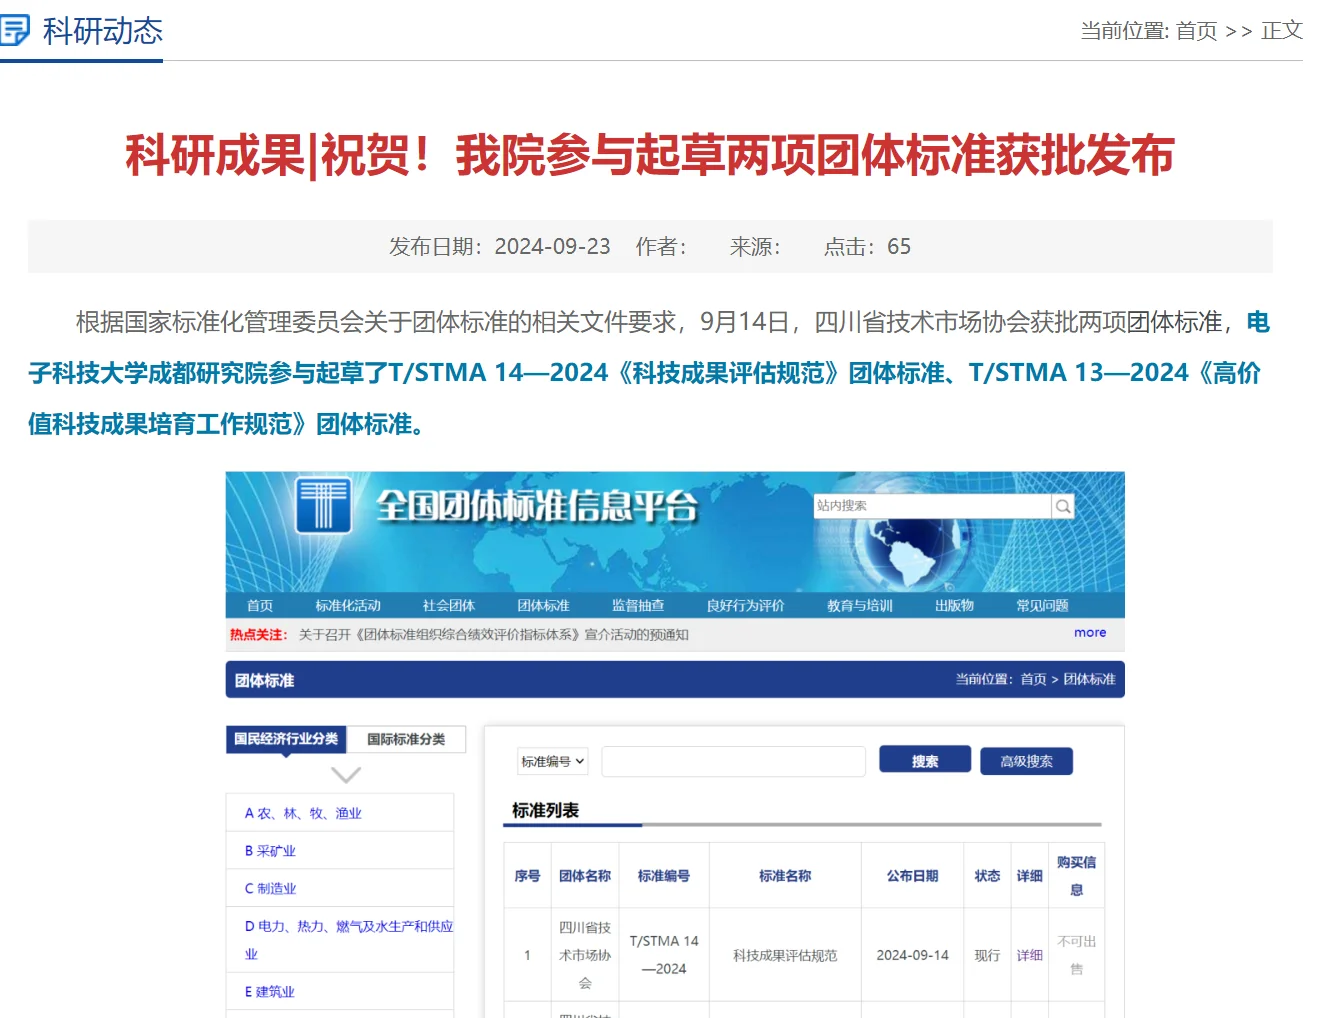Click the 标准列表 heading
The height and width of the screenshot is (1018, 1324).
[x=545, y=810]
